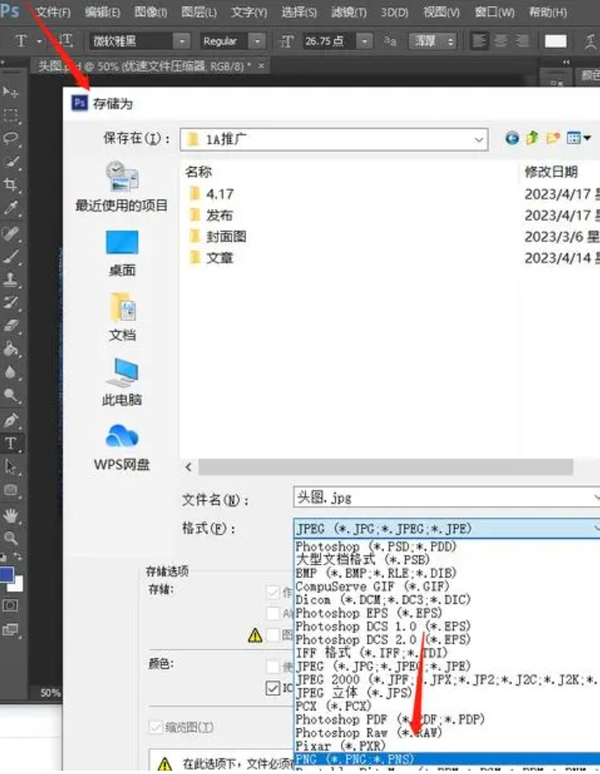
Task: Open the 图层(L) menu
Action: 199,12
